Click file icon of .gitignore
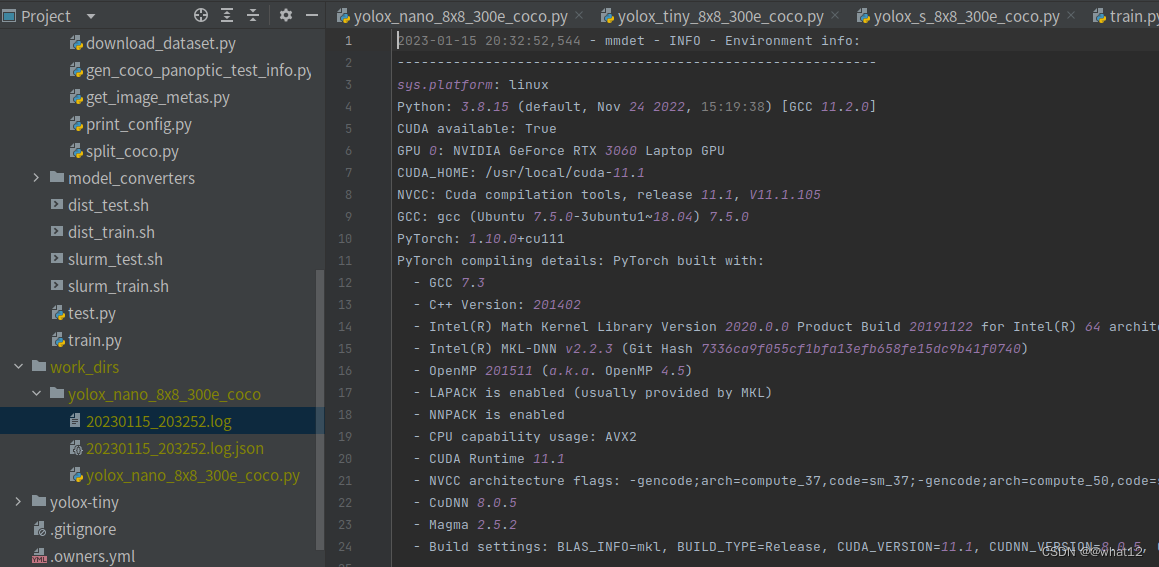1159x567 pixels. click(x=40, y=529)
